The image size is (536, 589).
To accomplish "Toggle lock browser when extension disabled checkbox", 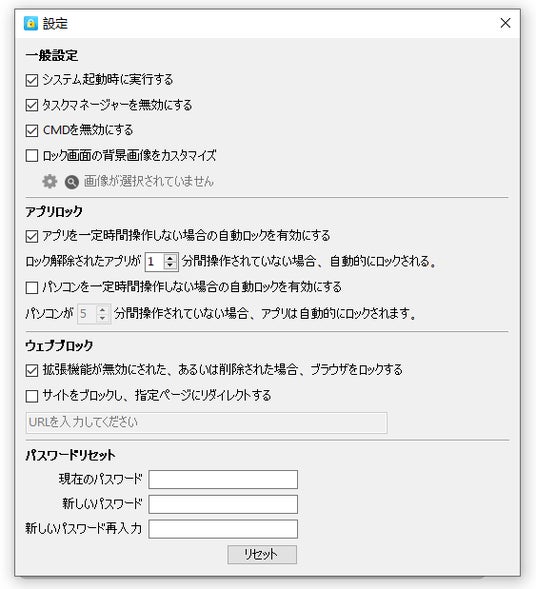I will [x=32, y=370].
